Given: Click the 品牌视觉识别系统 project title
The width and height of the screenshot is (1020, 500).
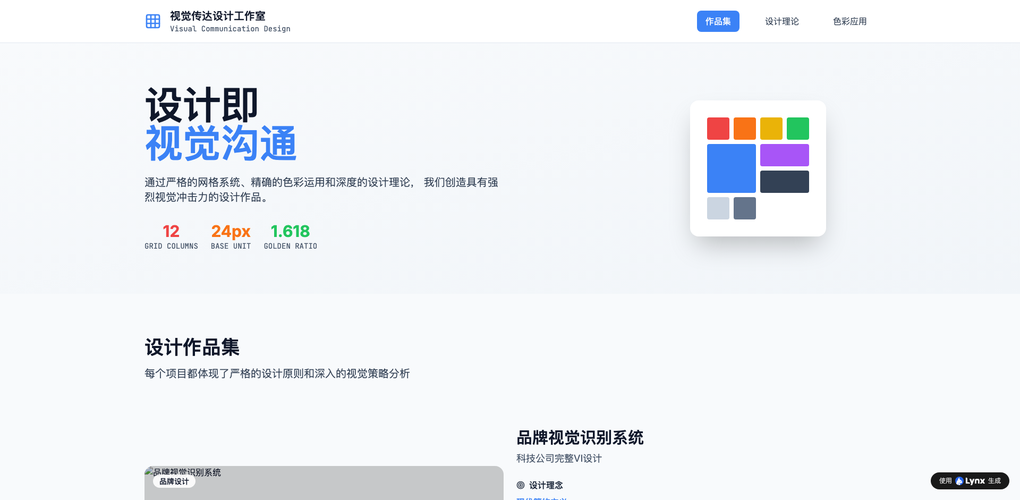Looking at the screenshot, I should point(580,438).
